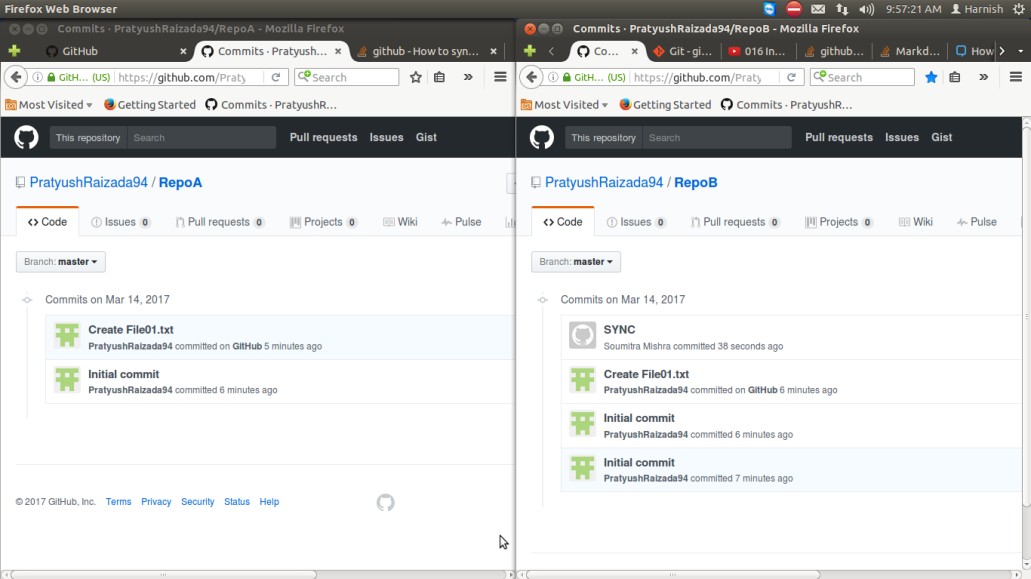Viewport: 1031px width, 579px height.
Task: Bookmark page with star in RepoA window
Action: click(x=416, y=77)
